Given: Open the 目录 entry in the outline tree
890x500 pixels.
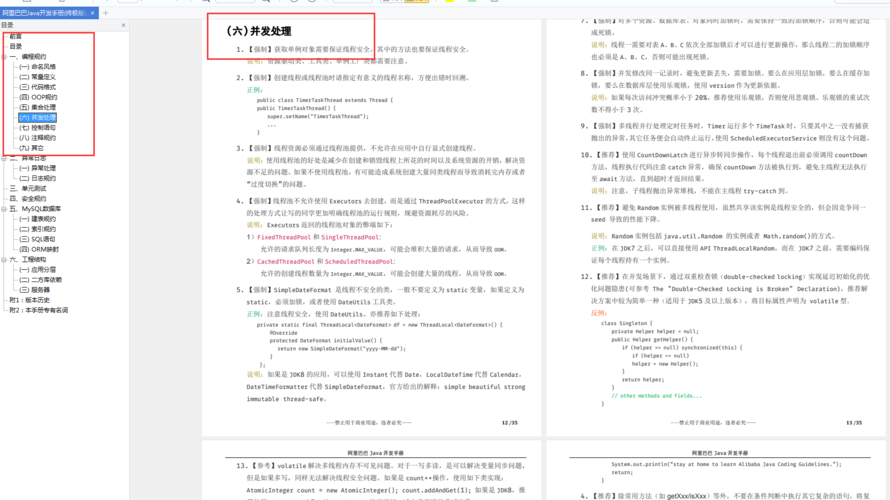Looking at the screenshot, I should pyautogui.click(x=15, y=47).
